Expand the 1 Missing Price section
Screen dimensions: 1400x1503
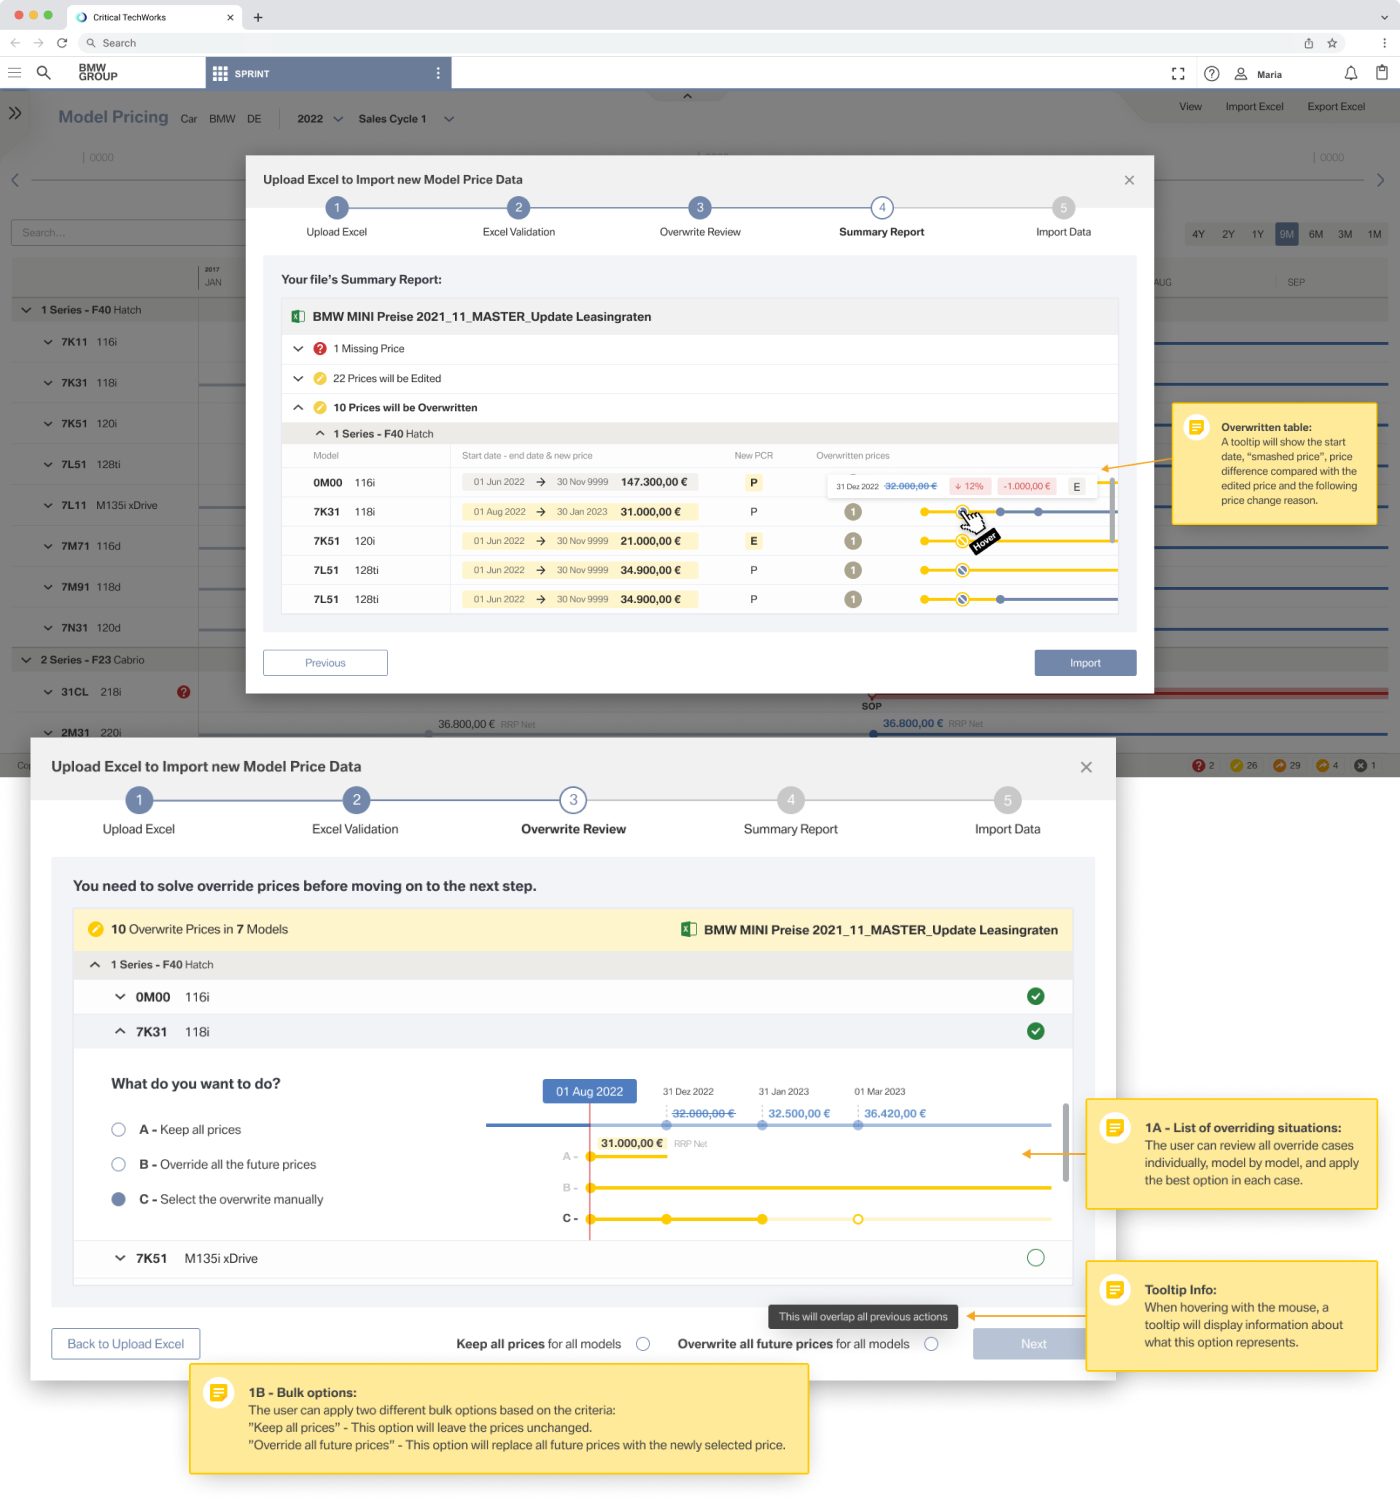[298, 349]
